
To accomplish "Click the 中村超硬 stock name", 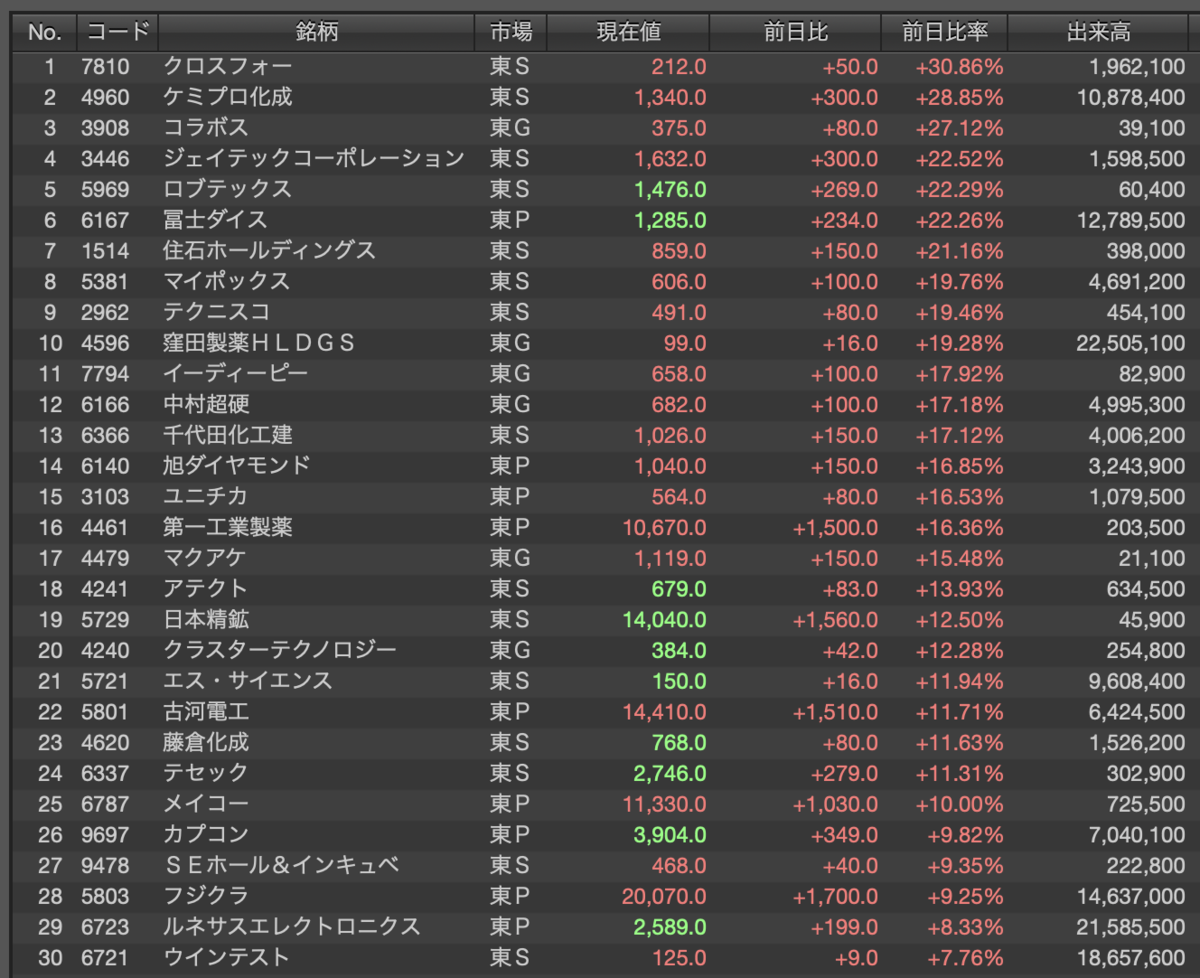I will tap(206, 404).
